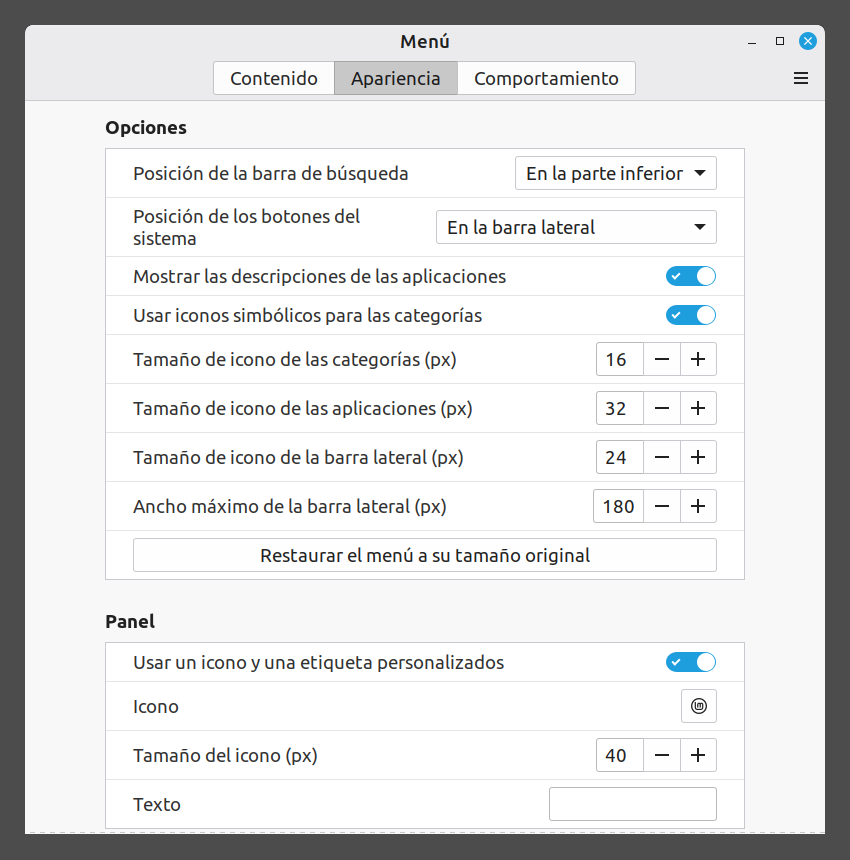850x860 pixels.
Task: Increase the sidebar maximum width with plus
Action: tap(698, 506)
